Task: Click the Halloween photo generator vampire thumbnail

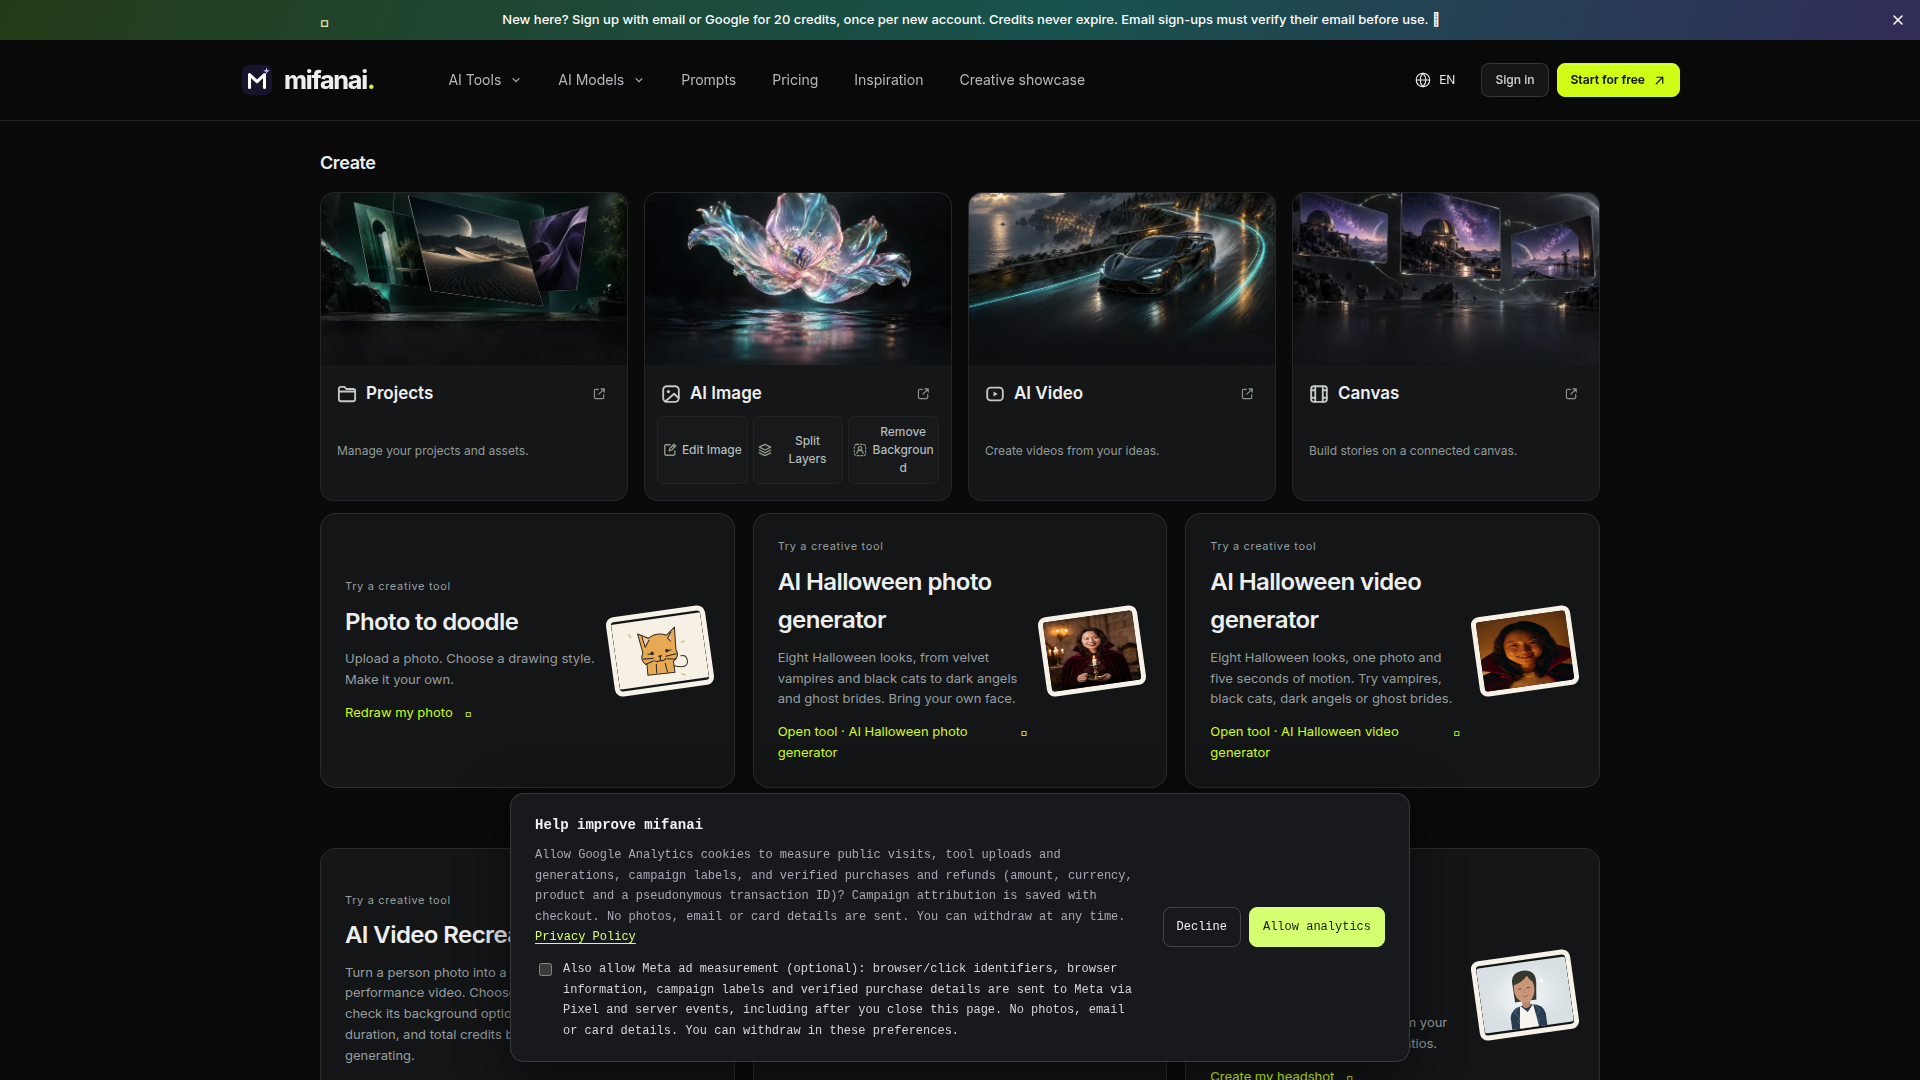Action: point(1092,651)
